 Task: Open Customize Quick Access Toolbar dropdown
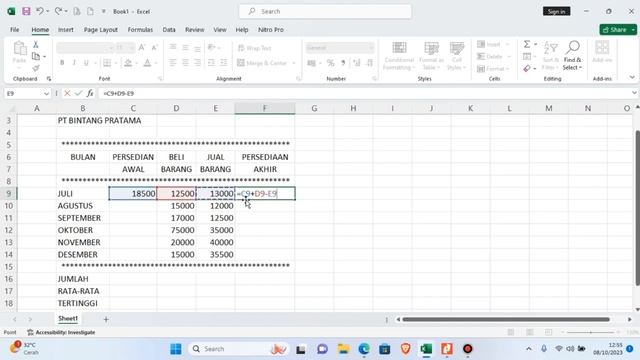click(x=104, y=11)
